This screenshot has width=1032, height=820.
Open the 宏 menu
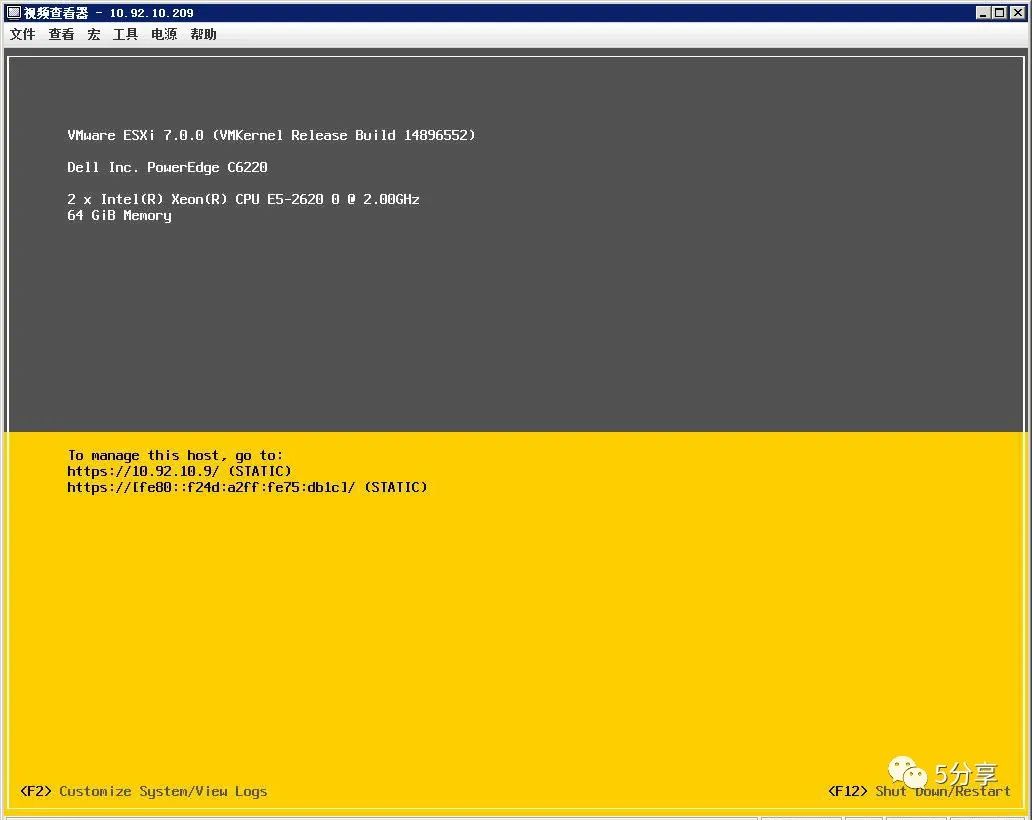coord(93,34)
